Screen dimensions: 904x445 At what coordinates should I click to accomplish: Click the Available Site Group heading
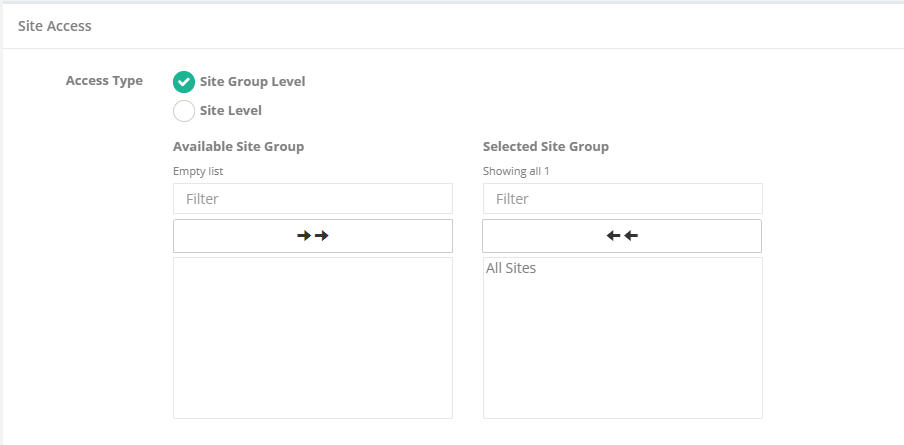(238, 146)
